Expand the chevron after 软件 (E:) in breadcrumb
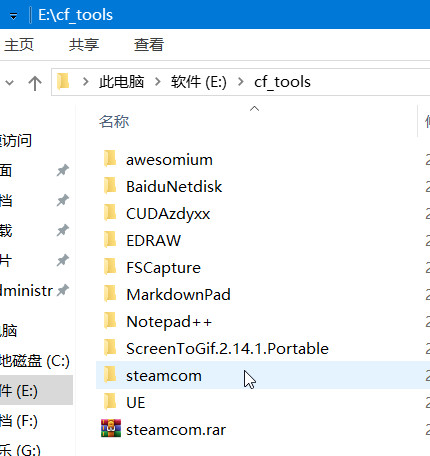The height and width of the screenshot is (456, 430). click(240, 81)
